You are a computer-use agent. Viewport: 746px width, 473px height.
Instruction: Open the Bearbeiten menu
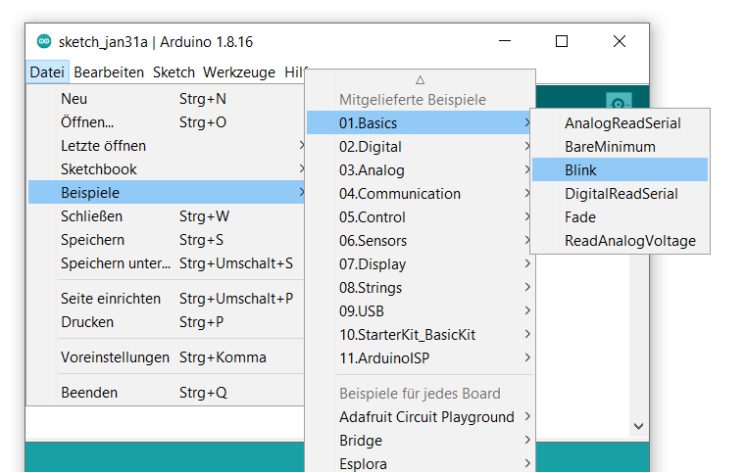point(110,72)
